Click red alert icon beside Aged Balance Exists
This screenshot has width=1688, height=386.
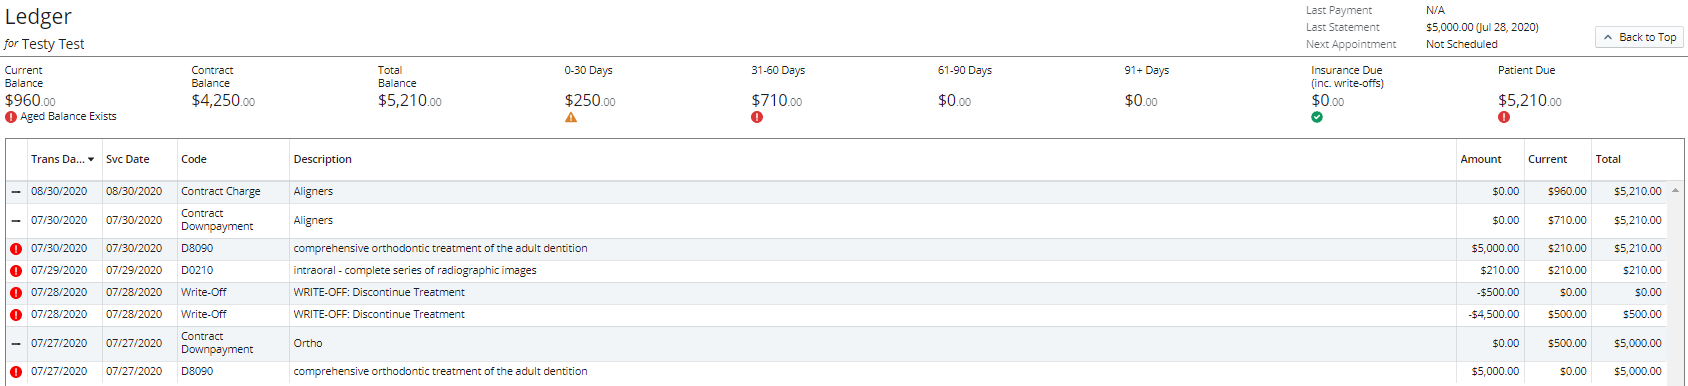point(11,117)
